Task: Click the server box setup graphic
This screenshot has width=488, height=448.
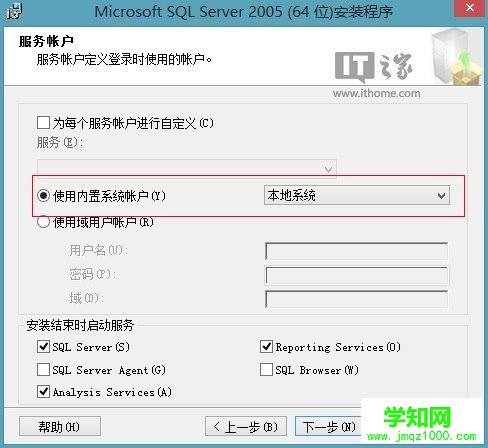Action: tap(456, 57)
